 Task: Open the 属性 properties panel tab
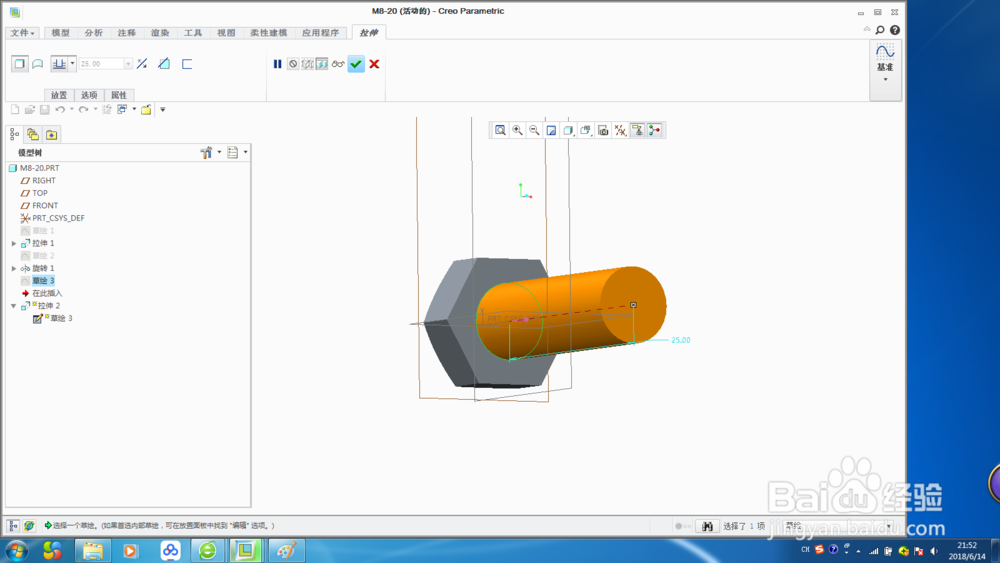[119, 95]
